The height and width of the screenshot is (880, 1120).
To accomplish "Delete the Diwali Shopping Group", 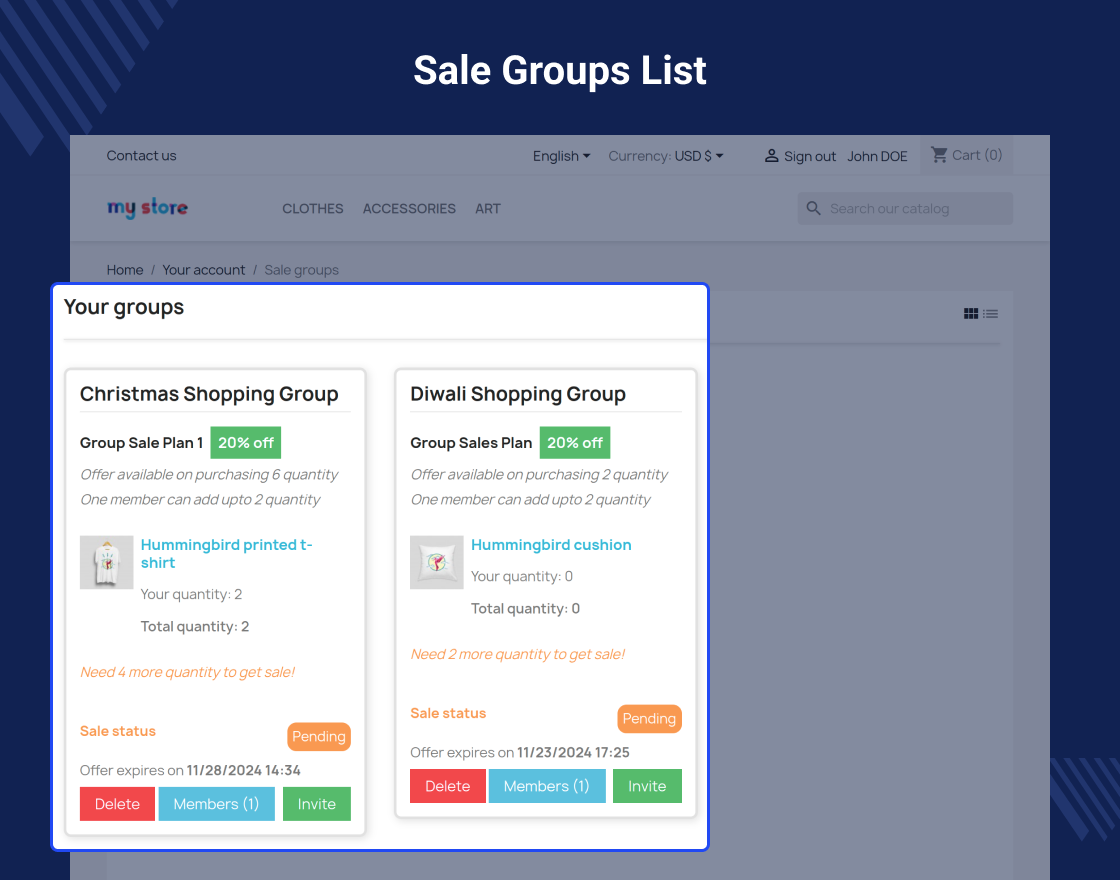I will pos(448,786).
